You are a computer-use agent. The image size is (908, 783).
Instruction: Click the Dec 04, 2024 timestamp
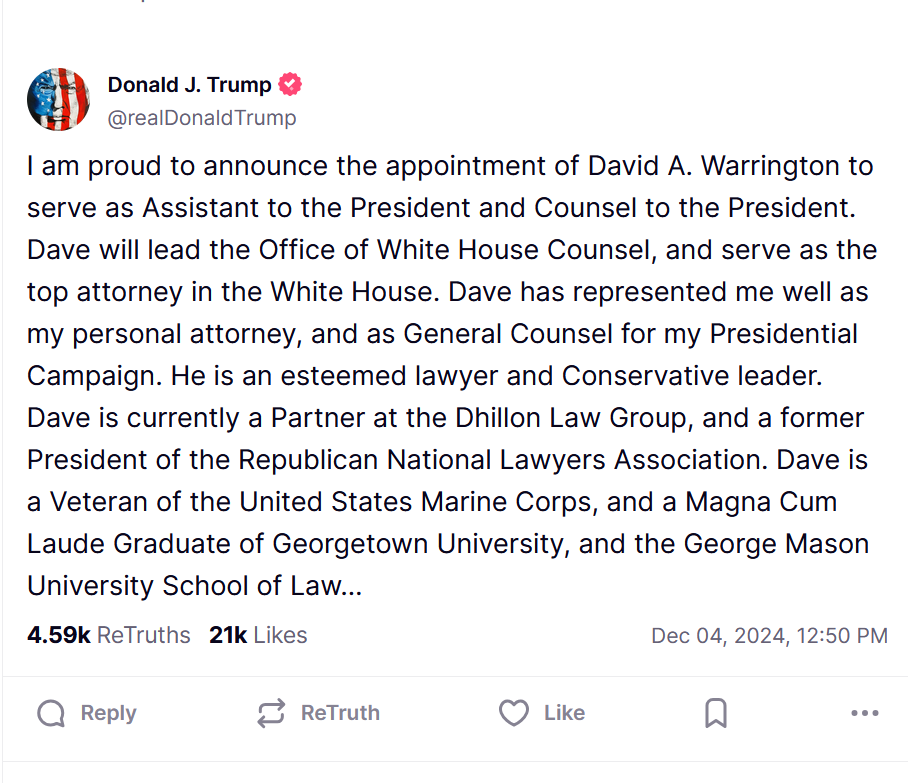(x=769, y=635)
